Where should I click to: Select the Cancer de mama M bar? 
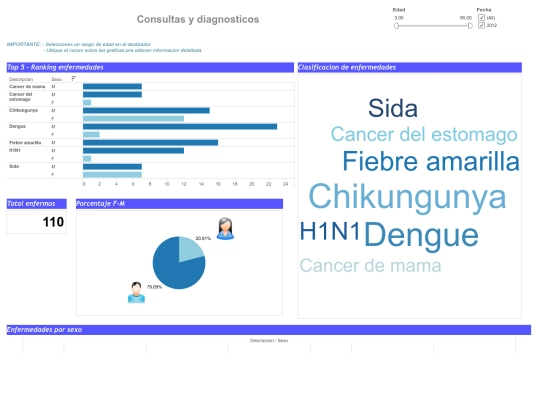click(112, 86)
